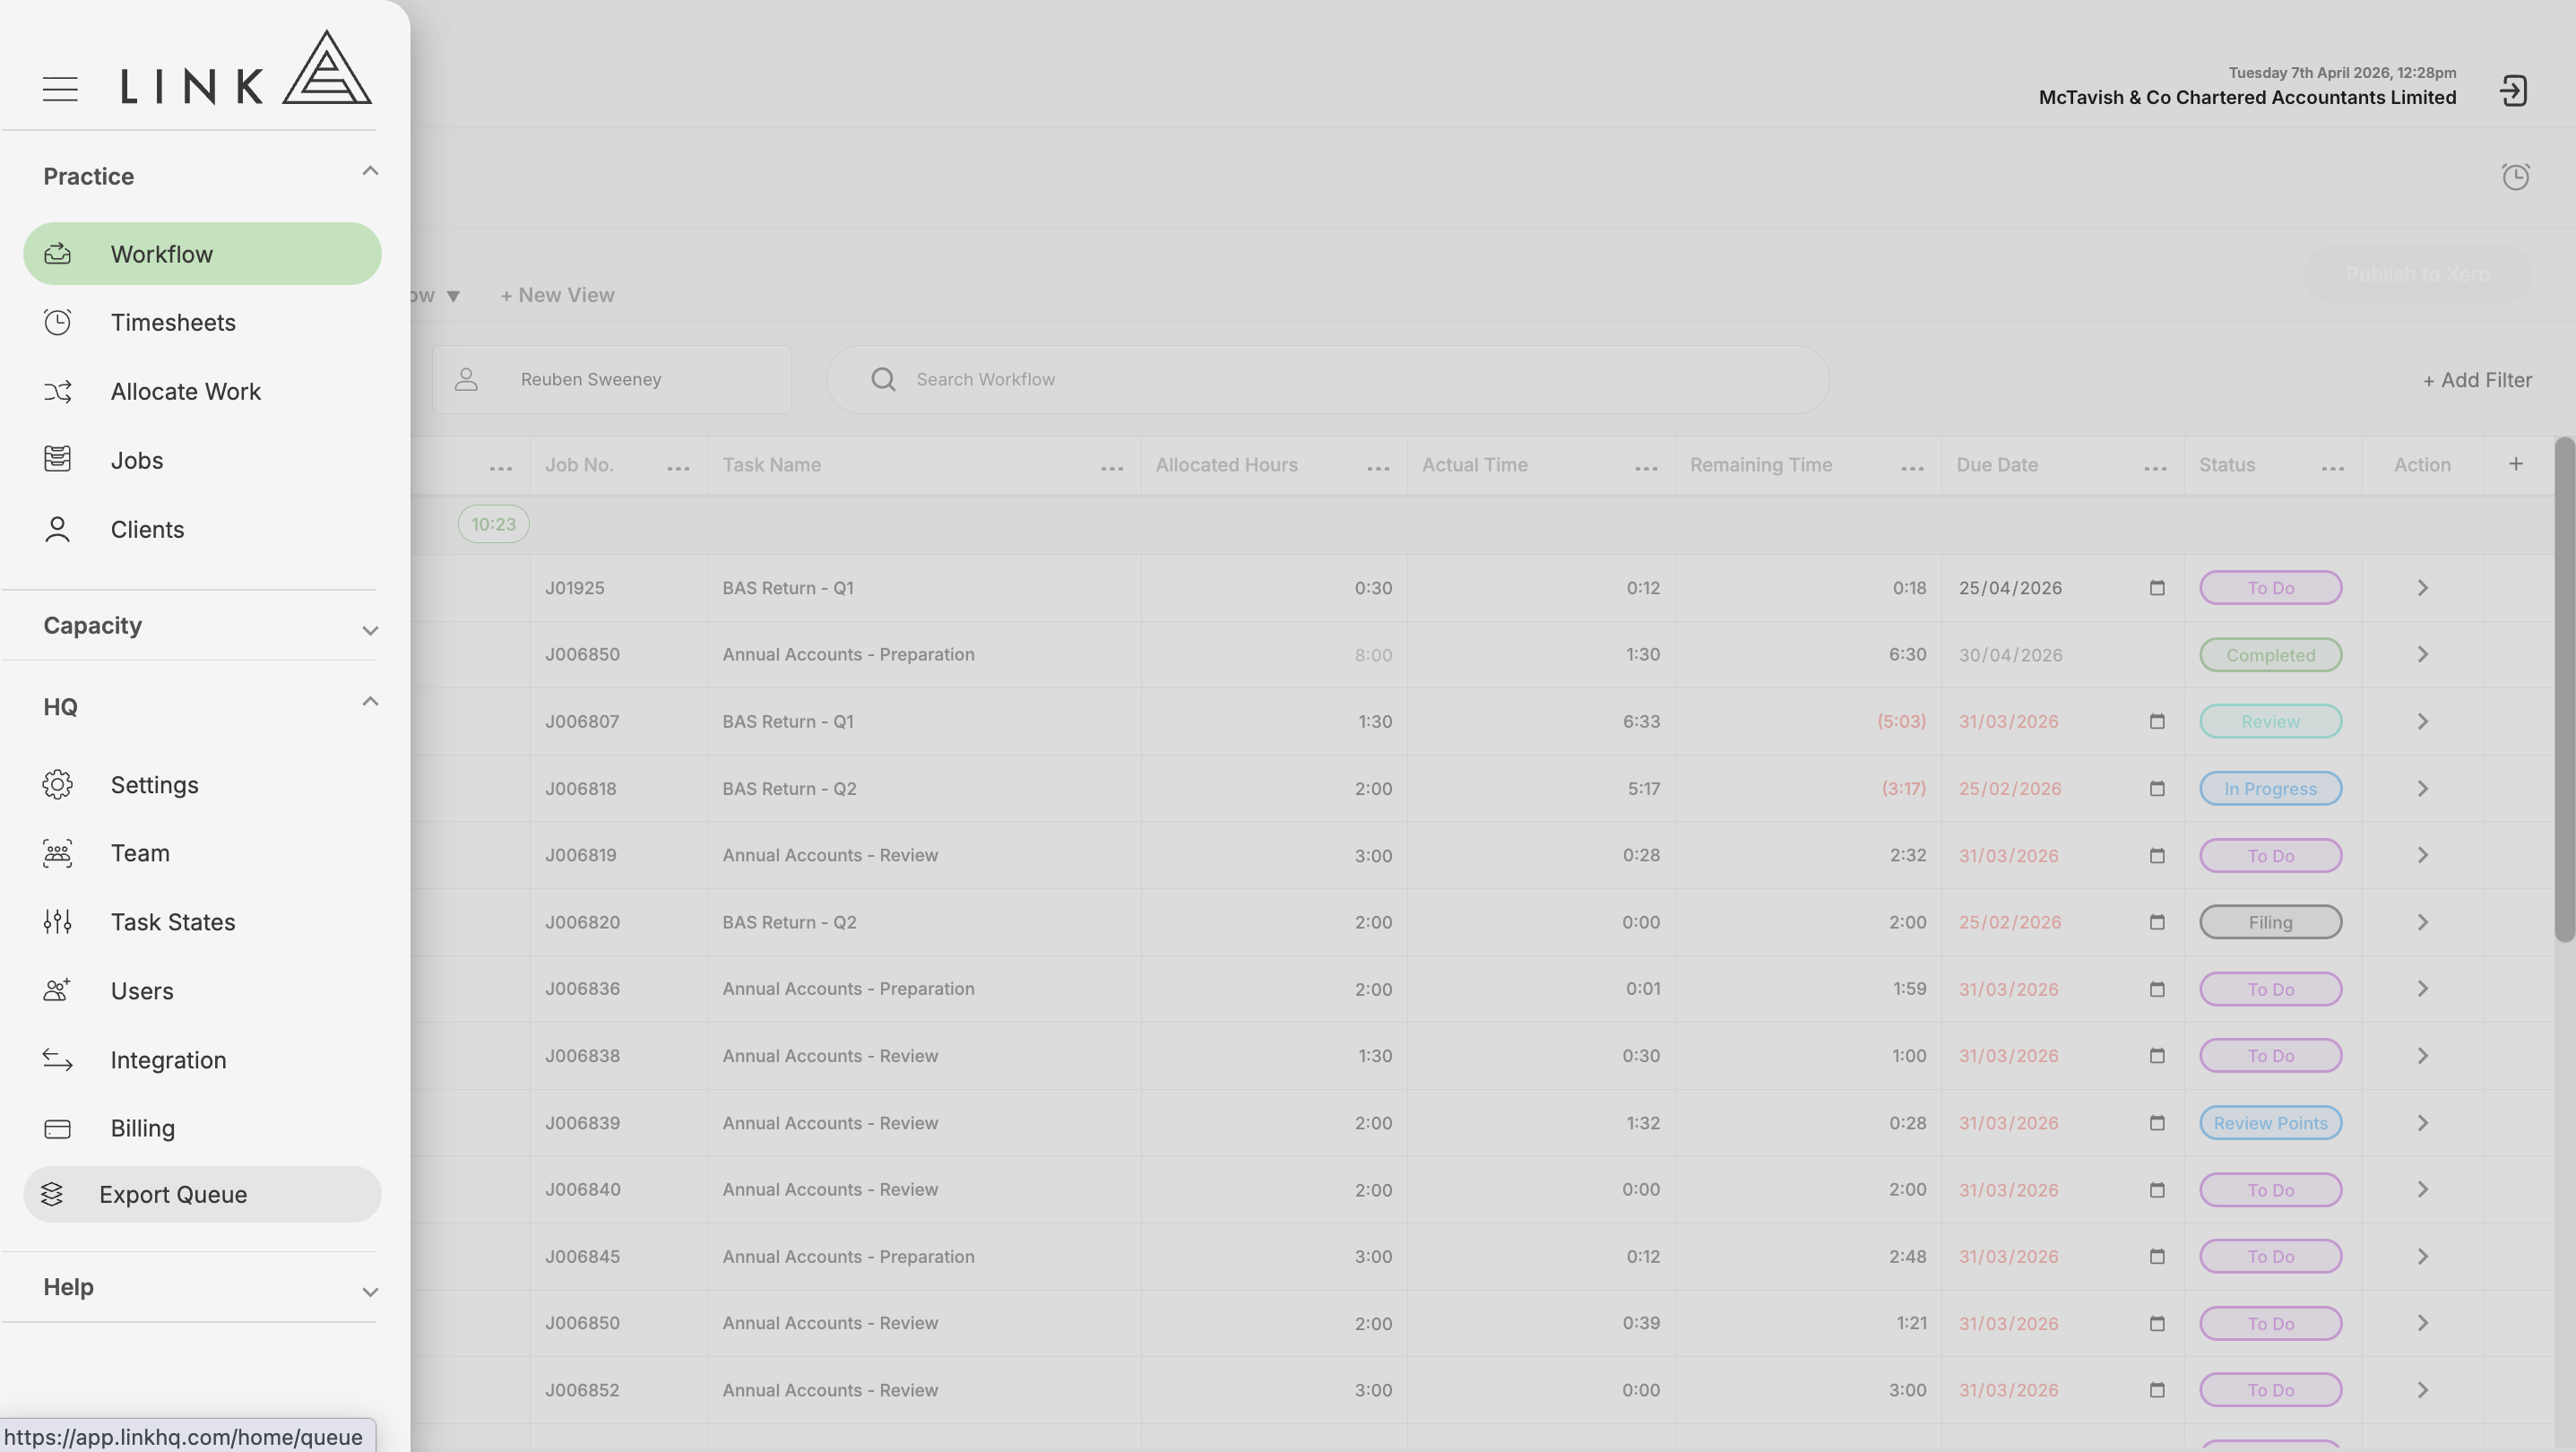The width and height of the screenshot is (2576, 1452).
Task: Click the vertical table scrollbar
Action: tap(2564, 690)
